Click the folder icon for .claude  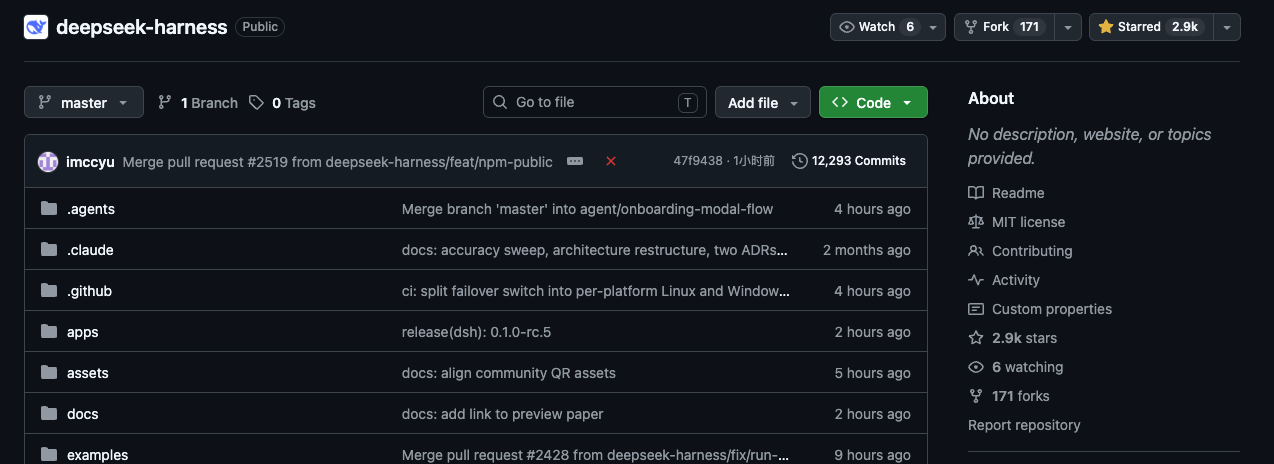click(x=49, y=250)
